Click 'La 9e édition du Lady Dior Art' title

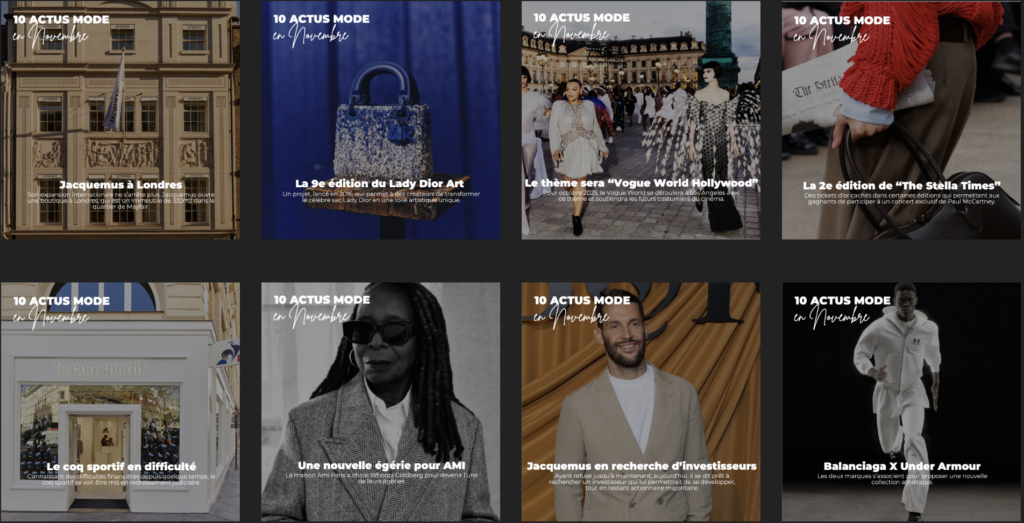click(x=379, y=183)
